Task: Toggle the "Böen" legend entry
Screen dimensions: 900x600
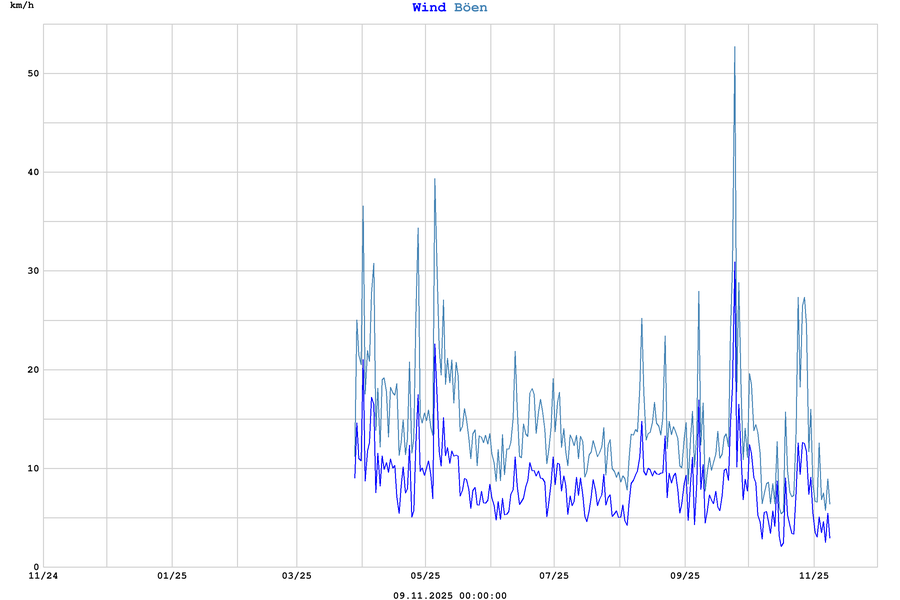Action: [471, 8]
